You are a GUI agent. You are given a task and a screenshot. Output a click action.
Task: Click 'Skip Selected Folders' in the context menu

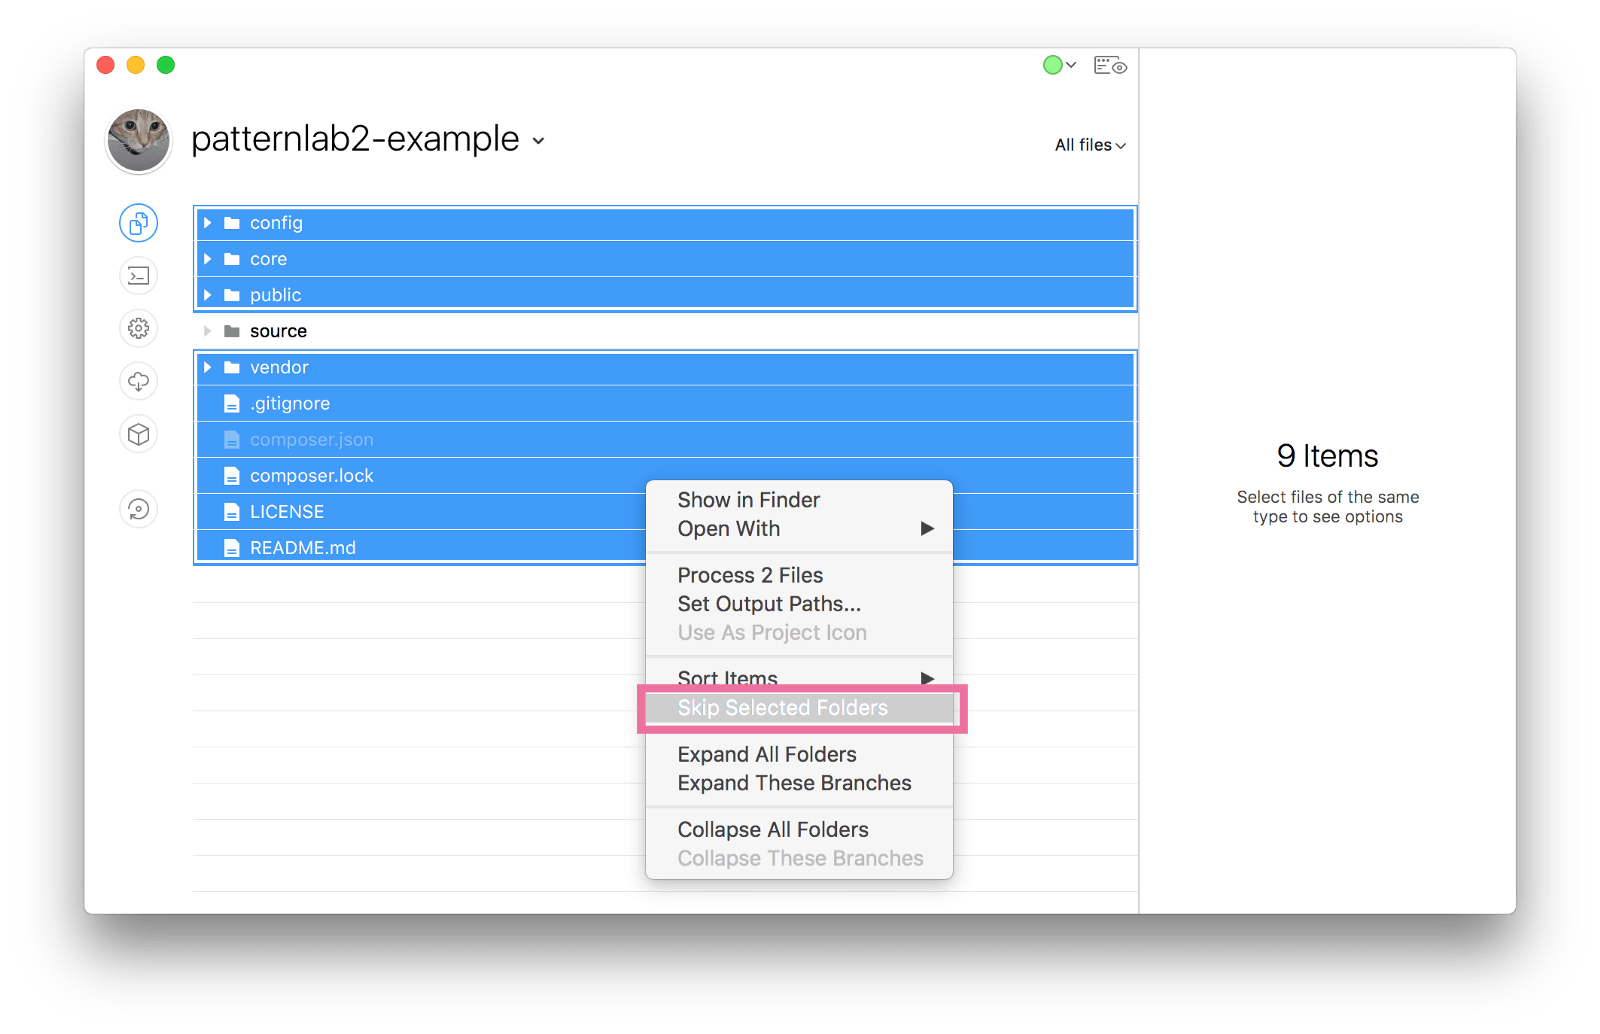782,707
